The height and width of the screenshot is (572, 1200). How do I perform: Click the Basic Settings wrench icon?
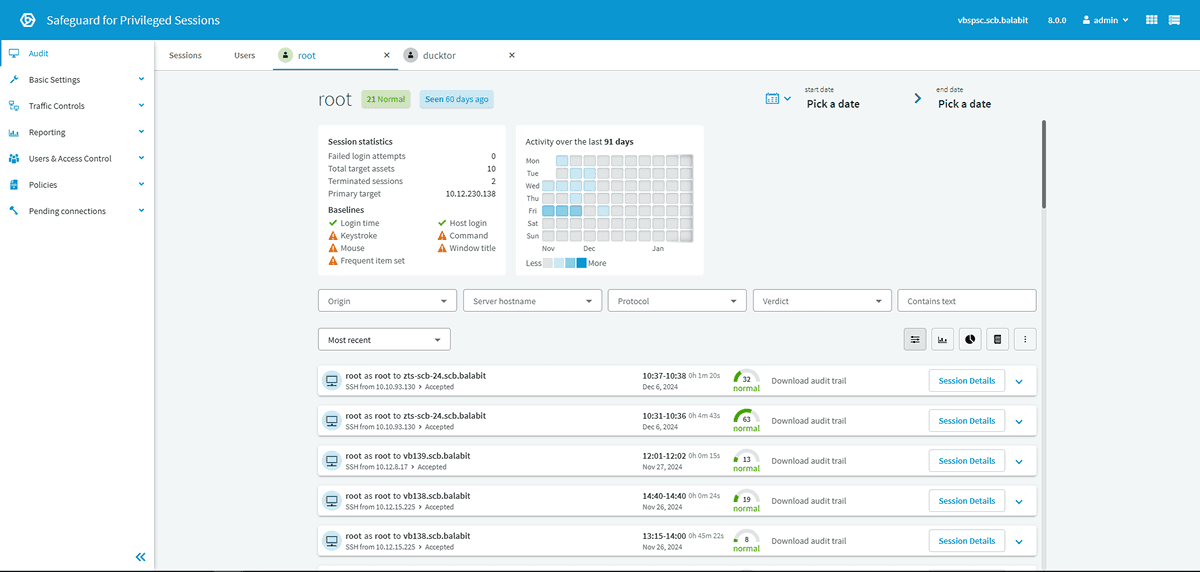tap(13, 80)
